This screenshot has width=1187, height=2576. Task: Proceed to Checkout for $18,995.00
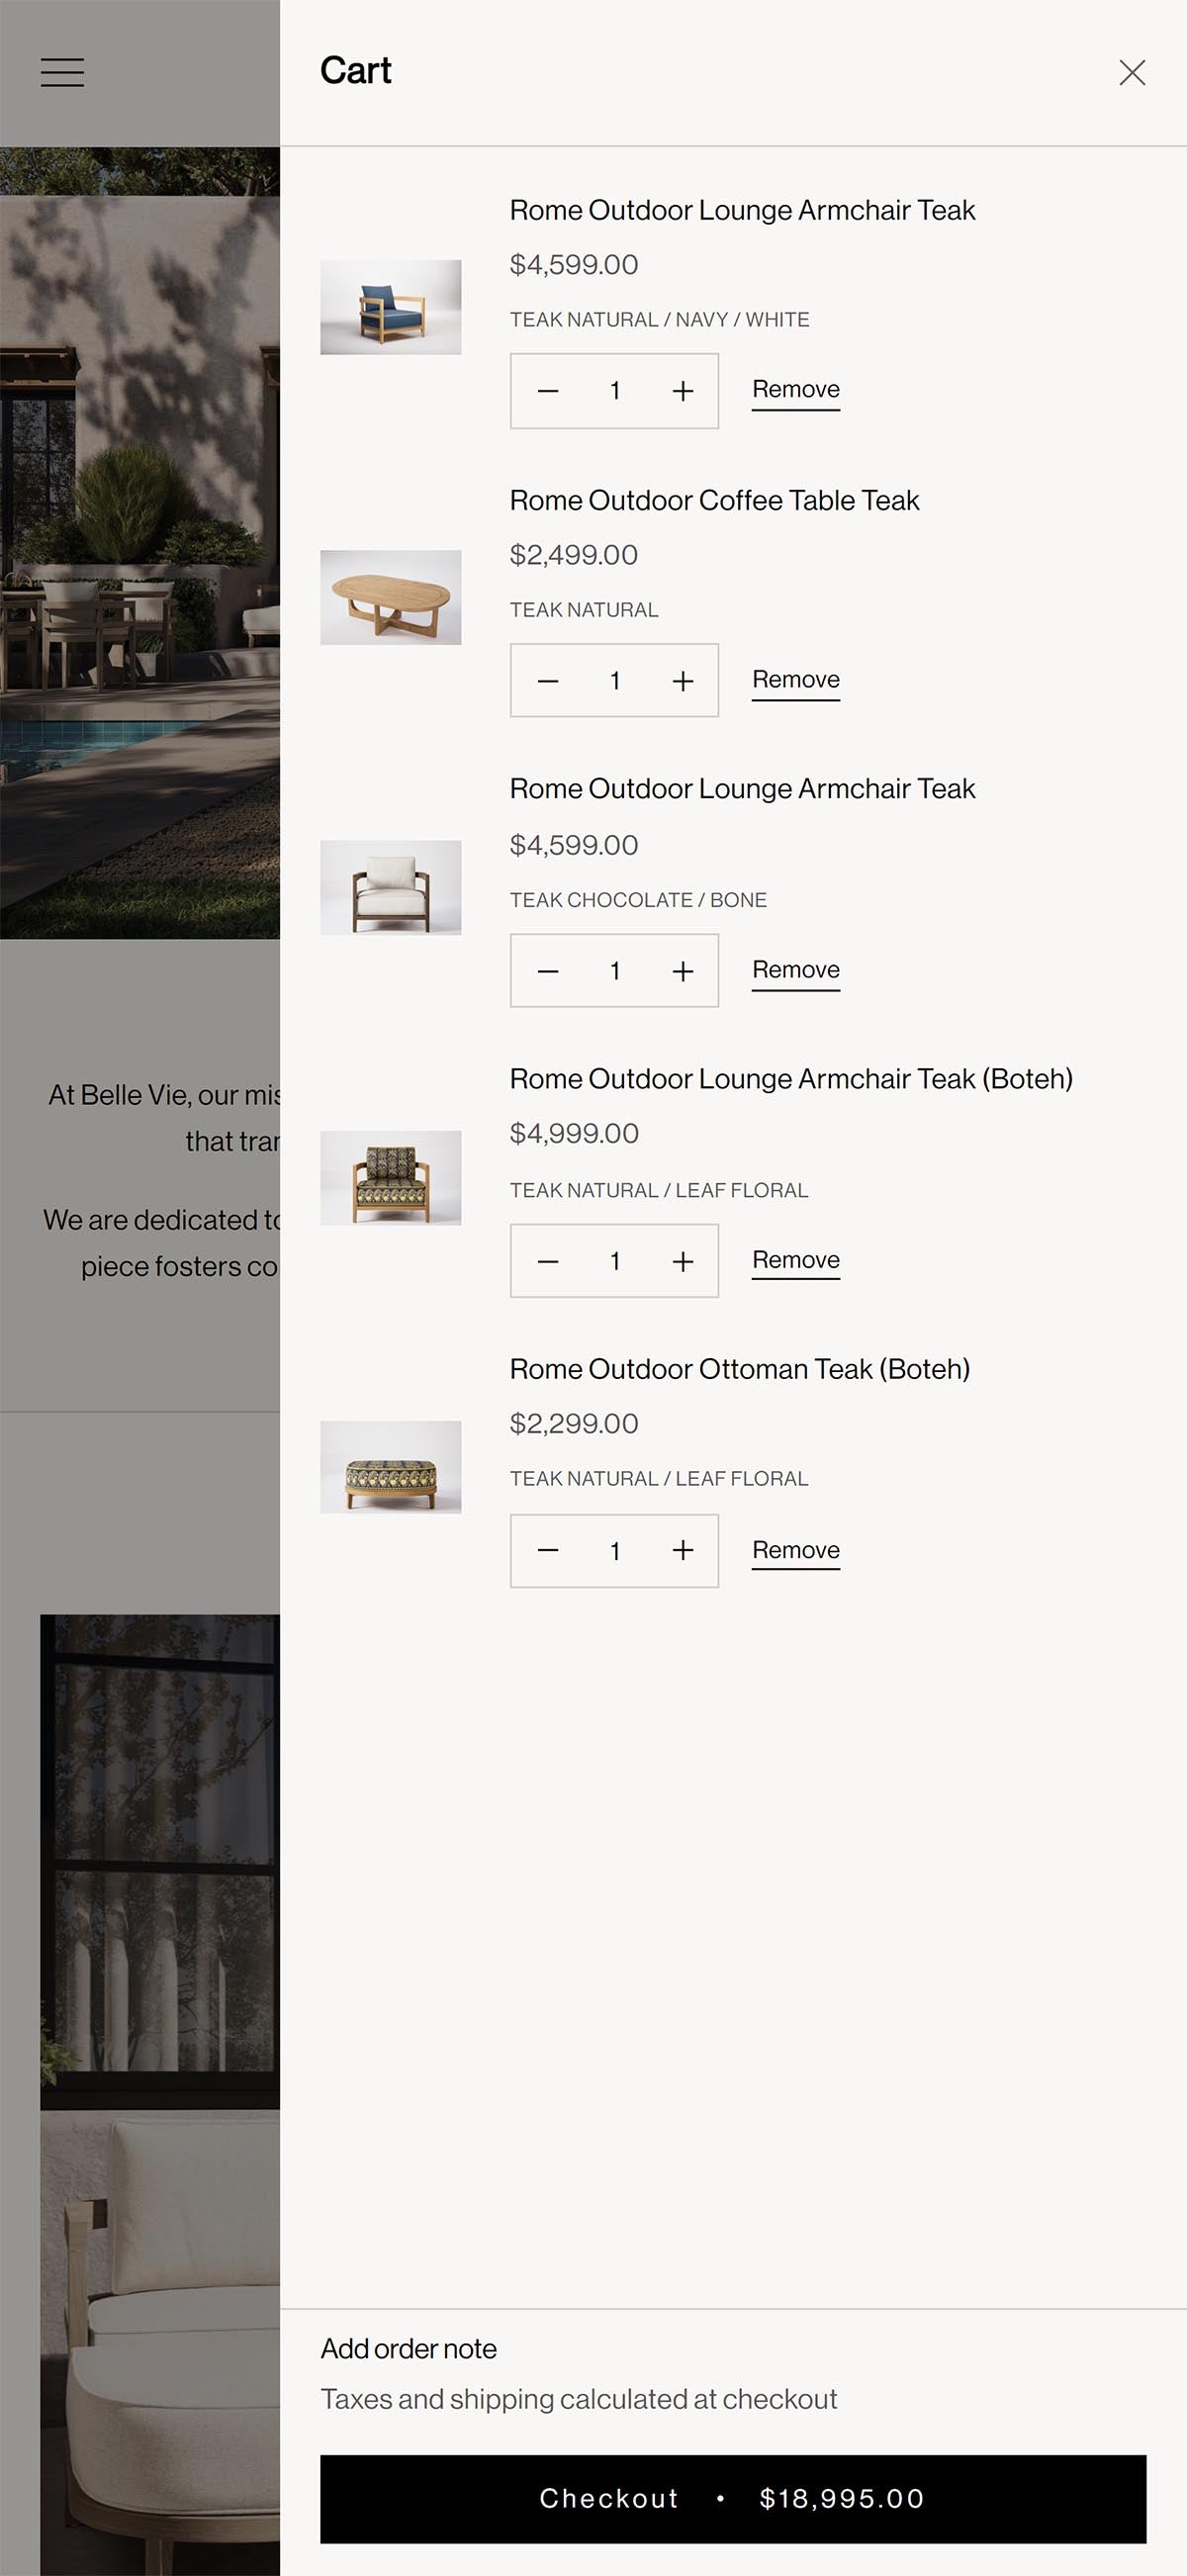733,2498
